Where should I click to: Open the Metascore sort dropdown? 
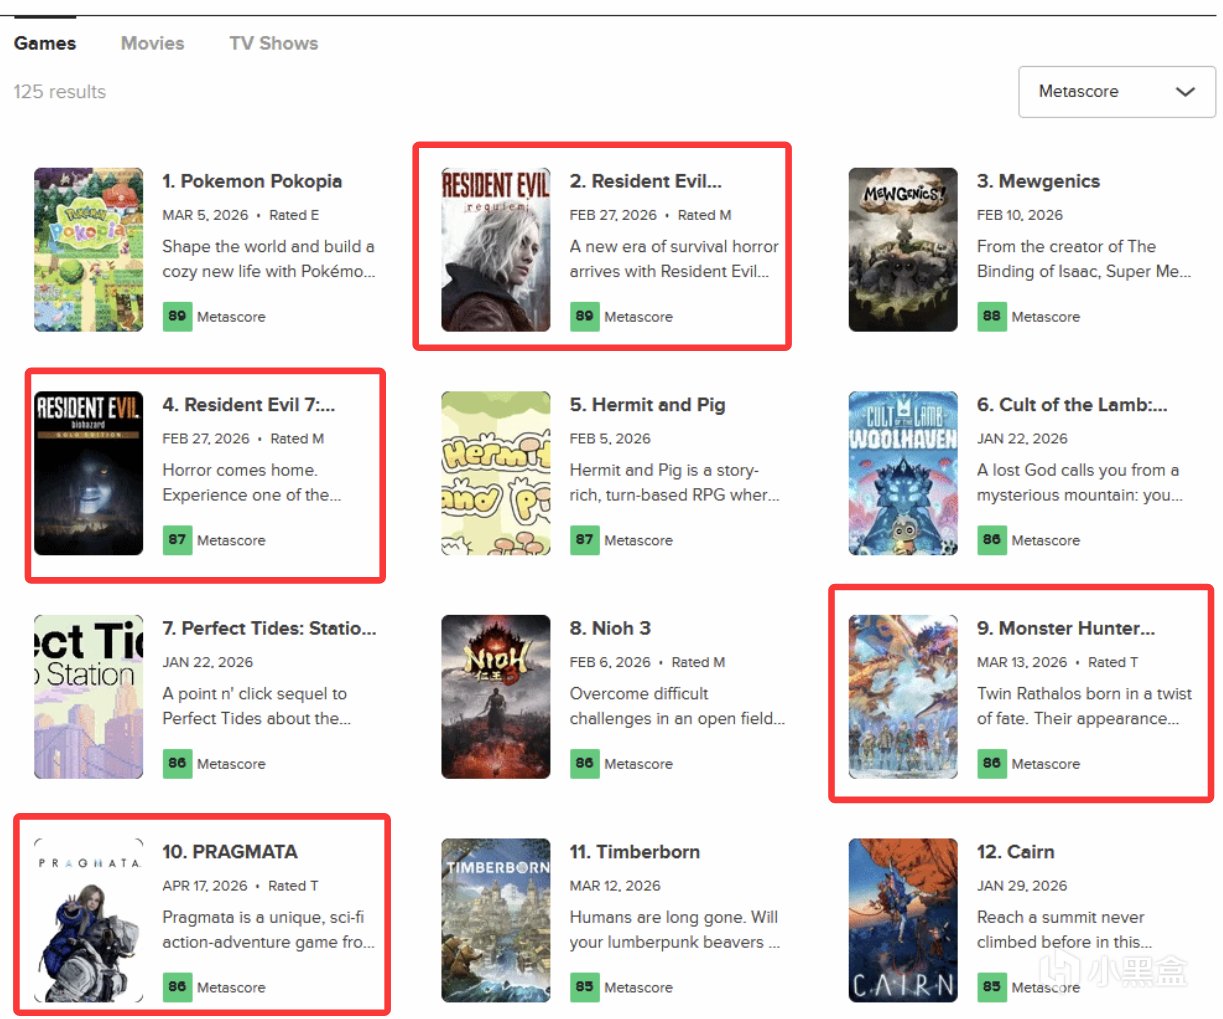[x=1116, y=92]
